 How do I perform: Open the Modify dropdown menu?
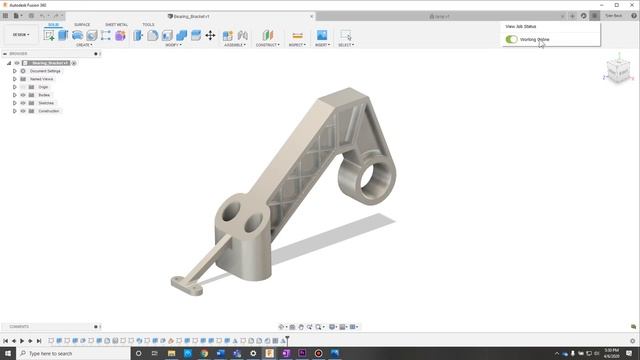173,45
